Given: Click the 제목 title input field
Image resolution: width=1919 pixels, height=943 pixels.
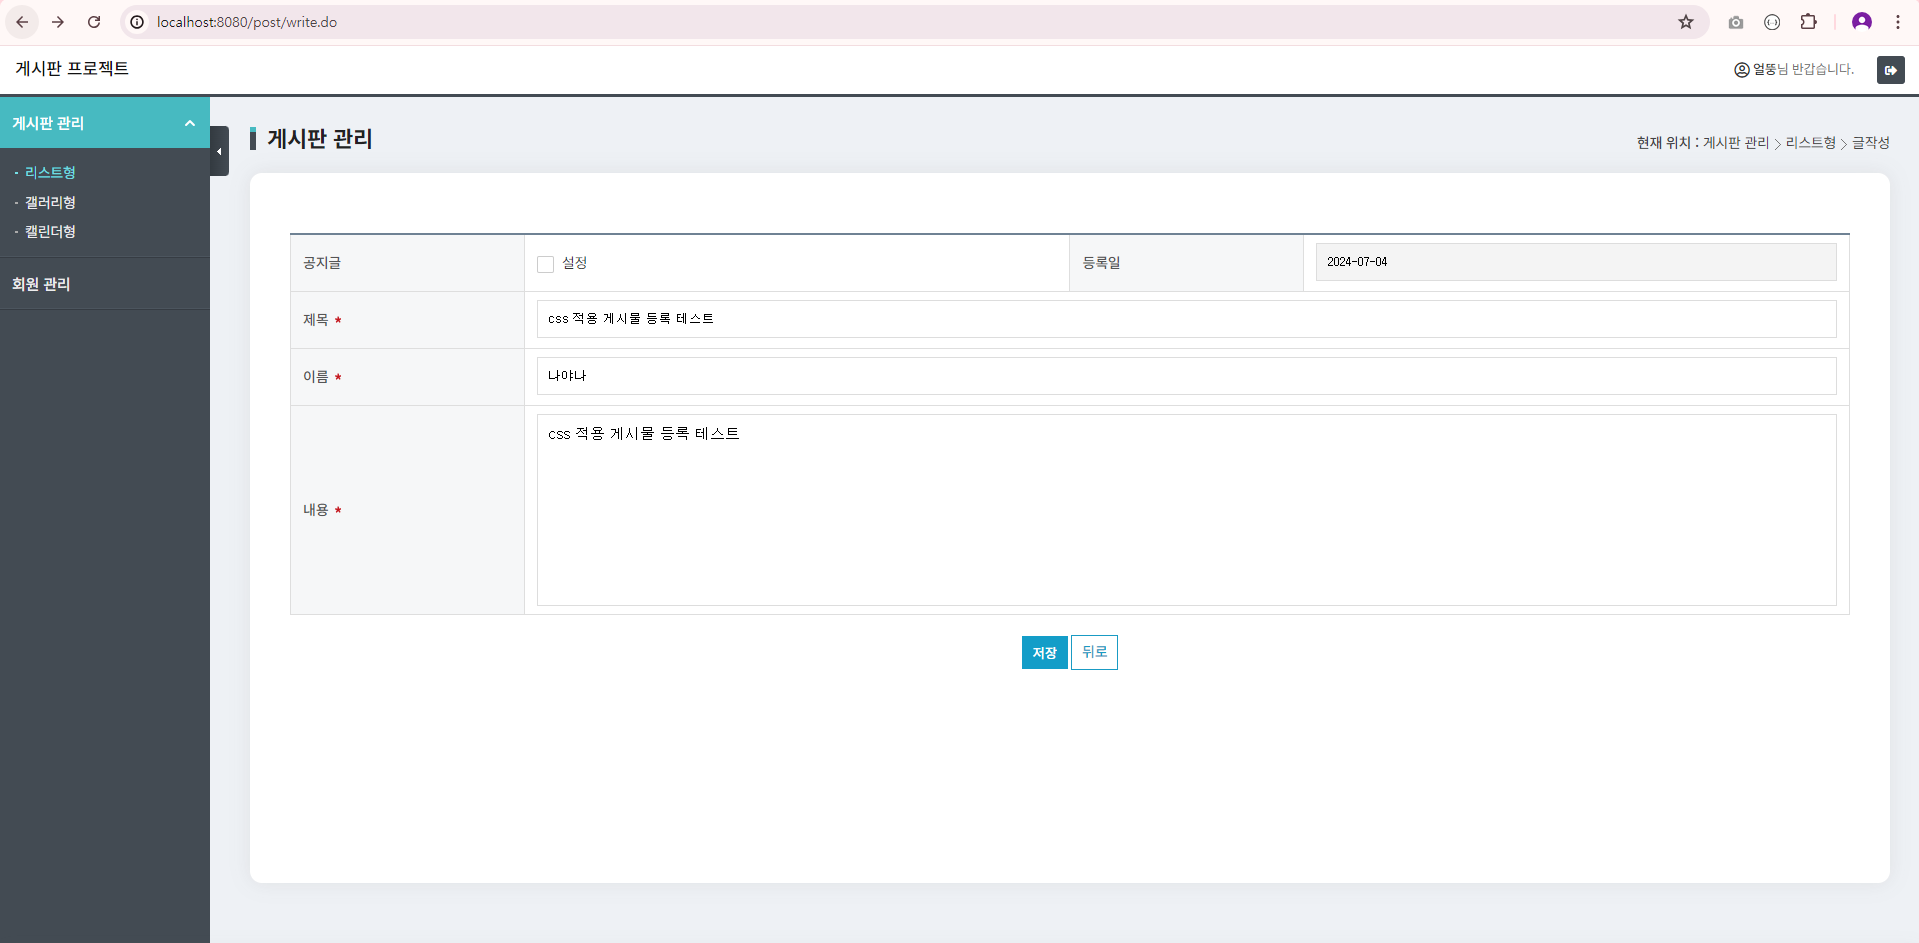Looking at the screenshot, I should (x=1186, y=319).
